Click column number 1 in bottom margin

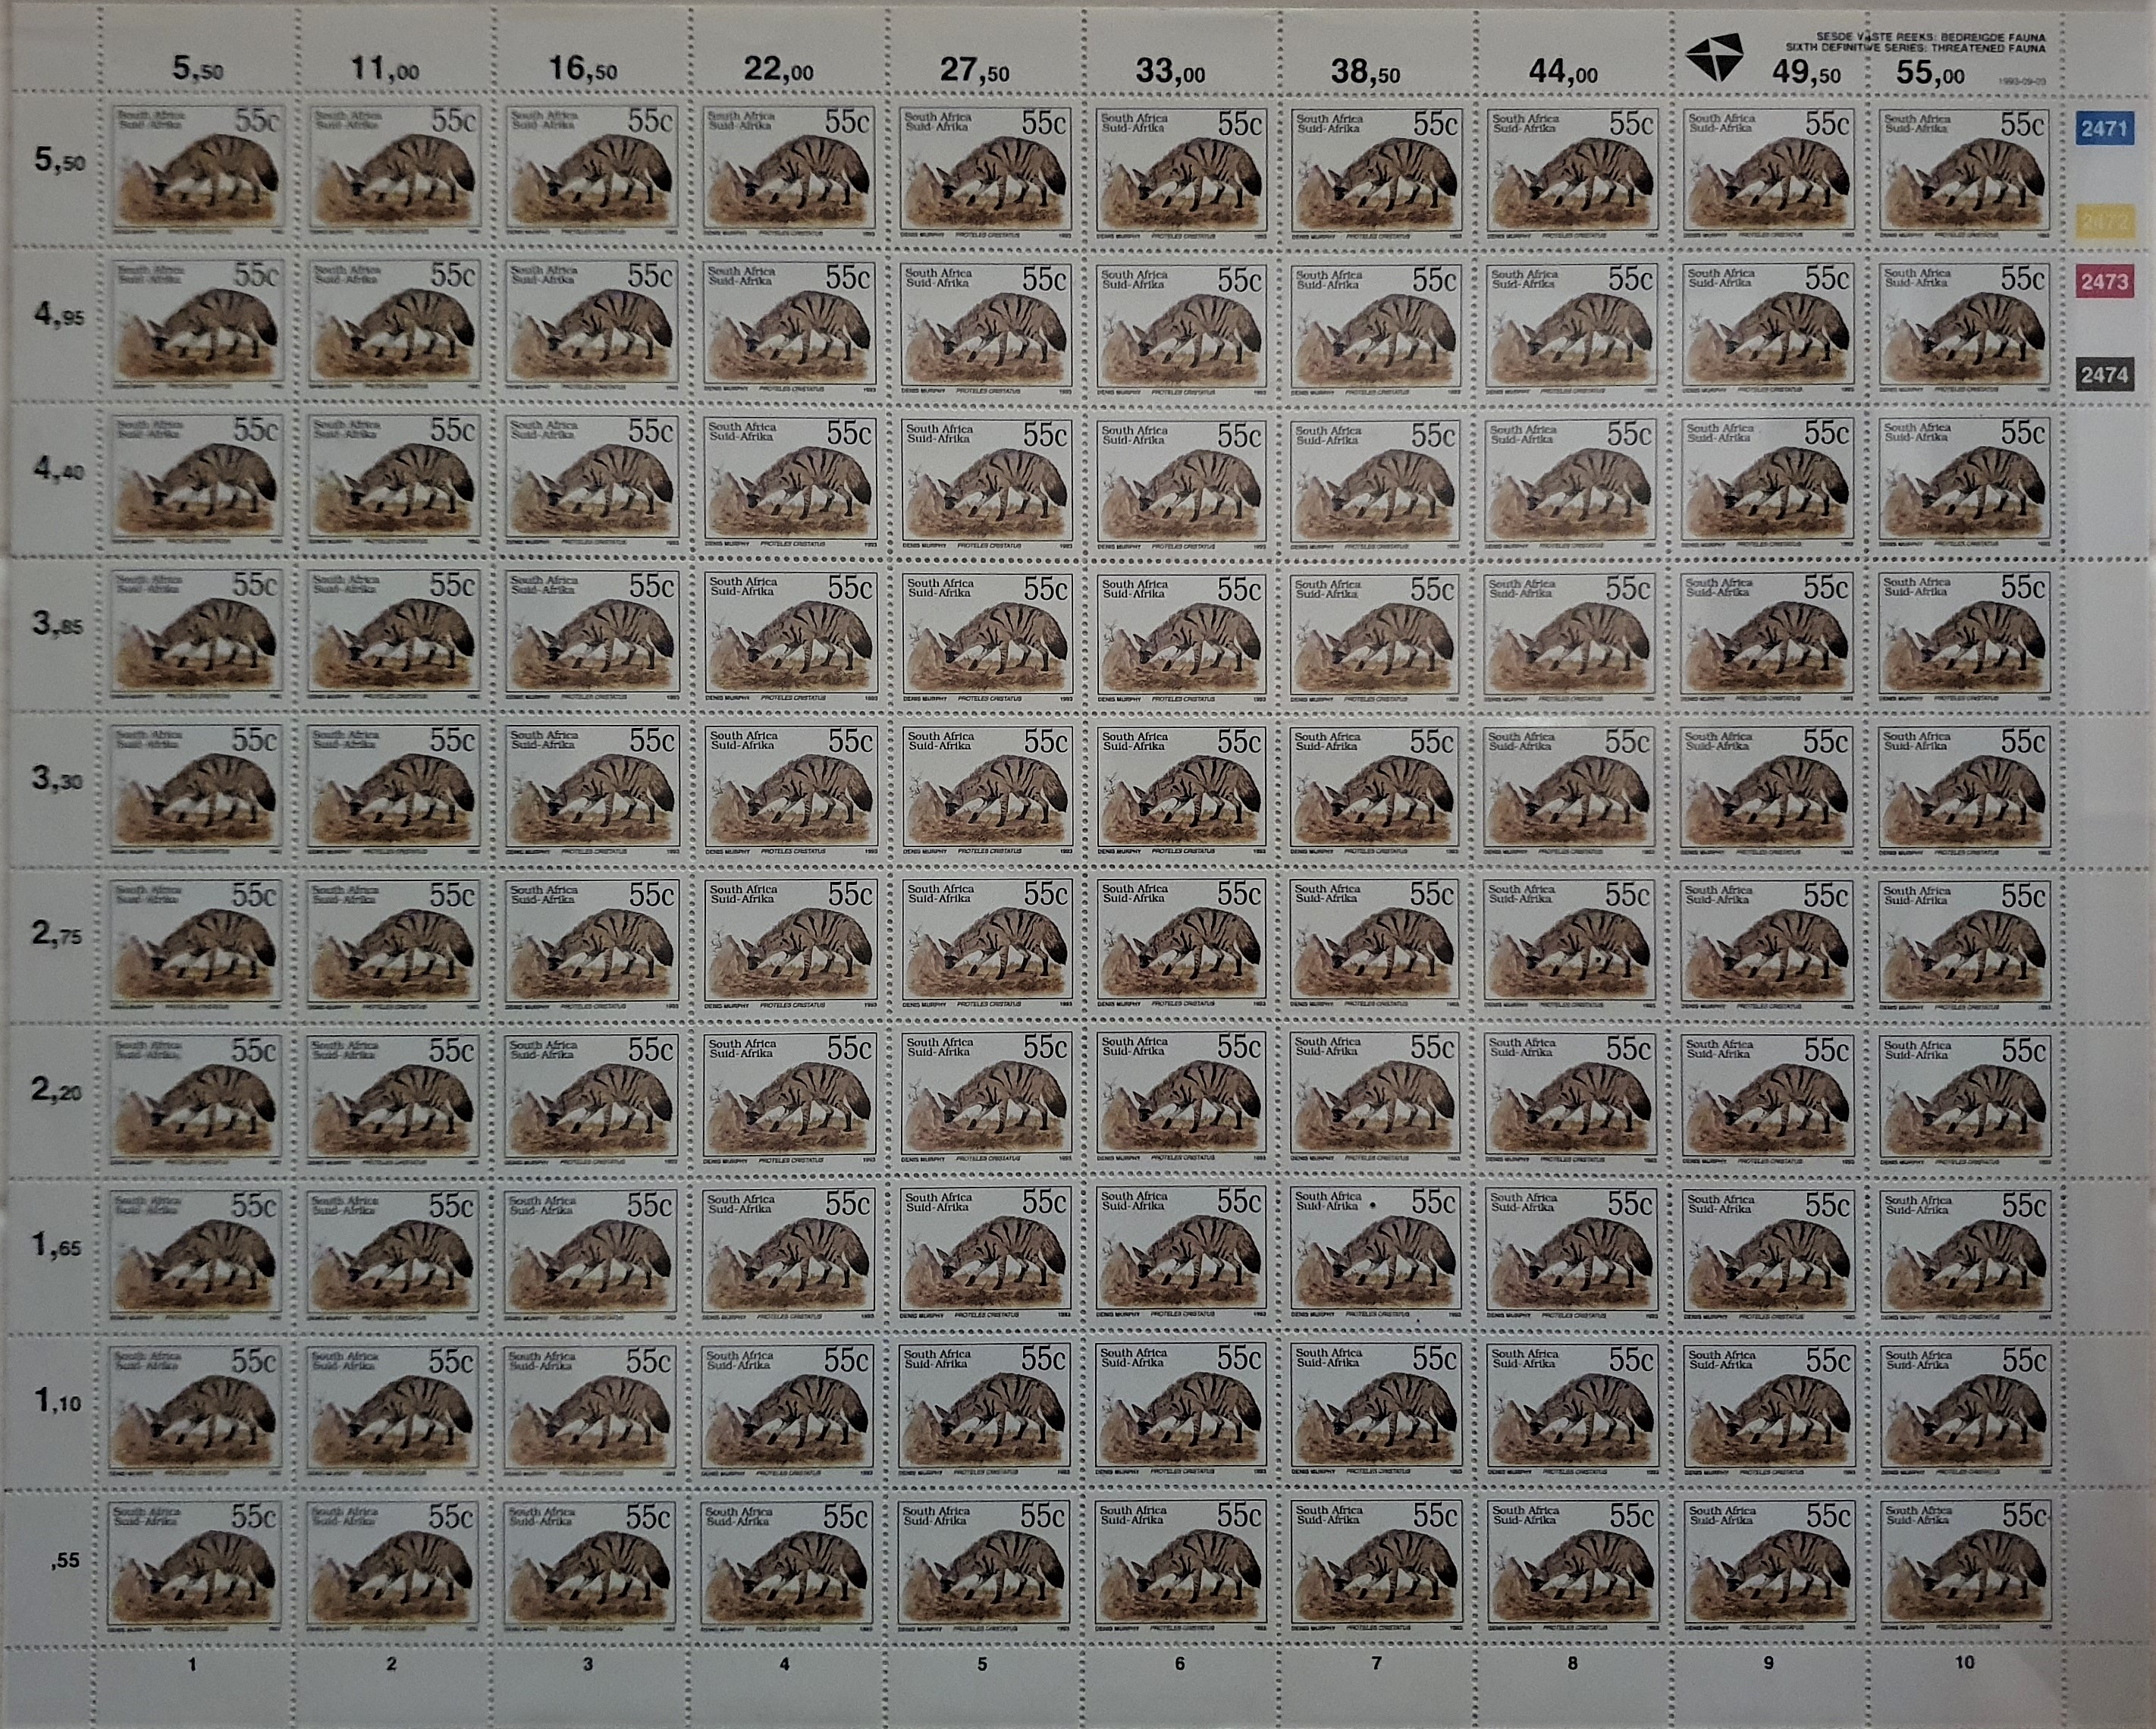point(192,1665)
